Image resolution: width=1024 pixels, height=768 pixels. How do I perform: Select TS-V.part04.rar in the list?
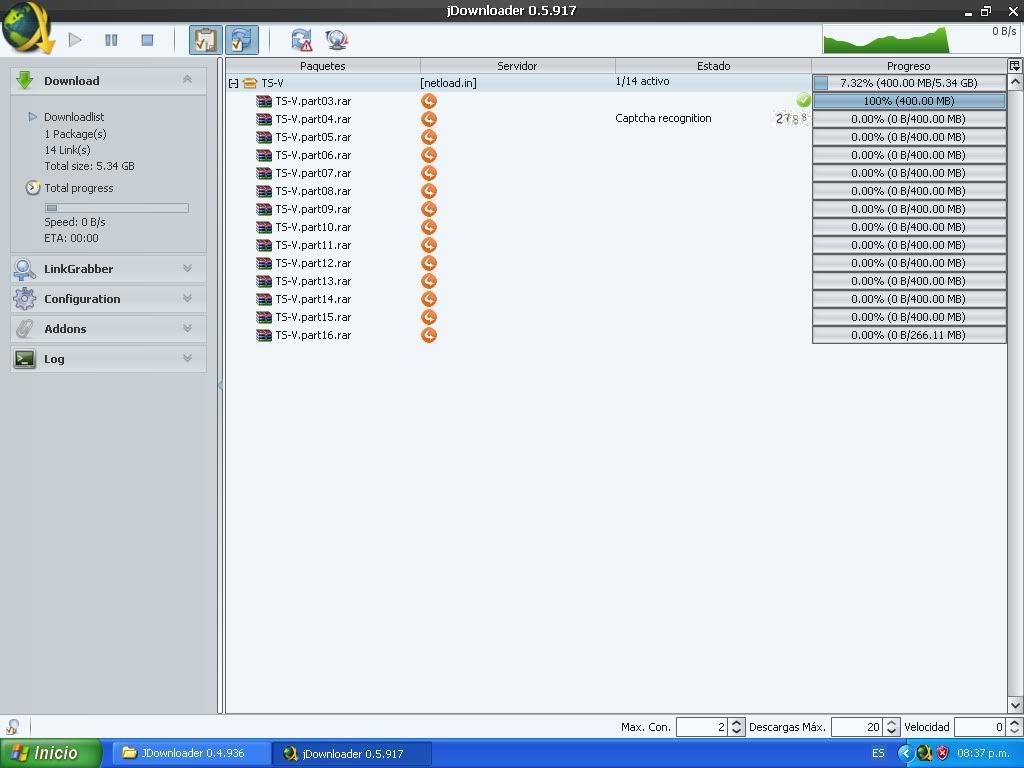tap(313, 120)
